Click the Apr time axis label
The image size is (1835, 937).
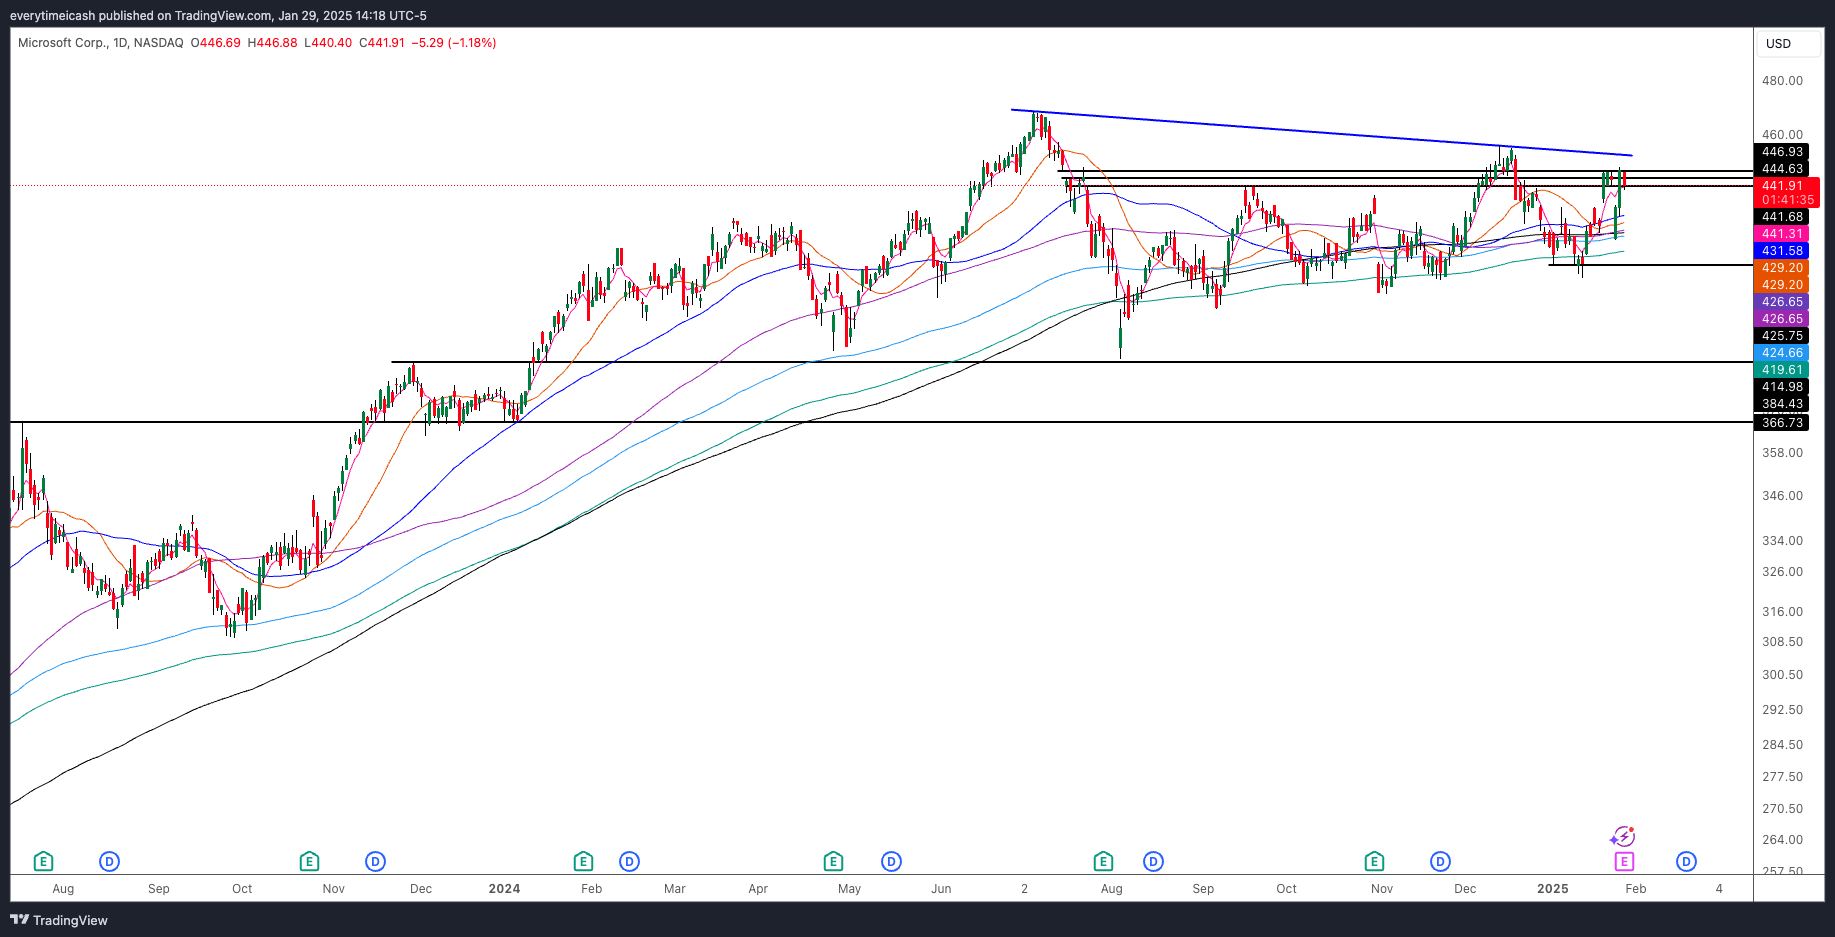pos(758,889)
